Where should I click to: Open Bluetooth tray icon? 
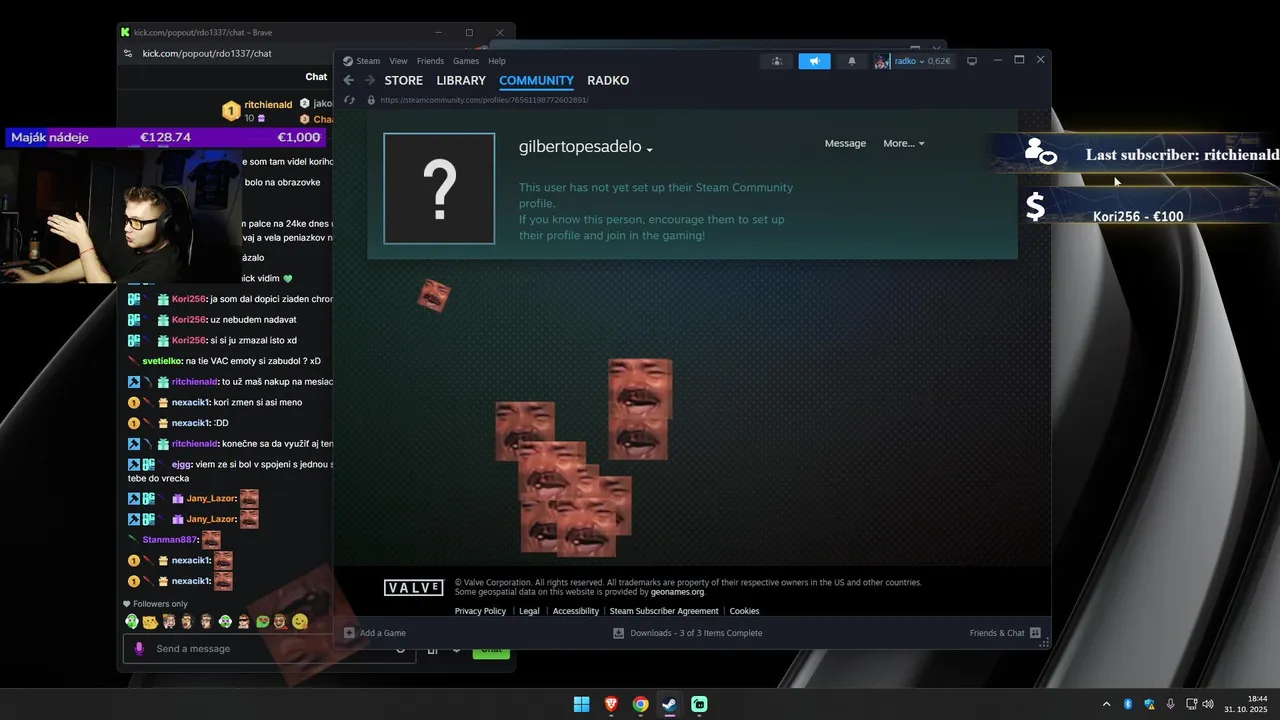(1128, 704)
